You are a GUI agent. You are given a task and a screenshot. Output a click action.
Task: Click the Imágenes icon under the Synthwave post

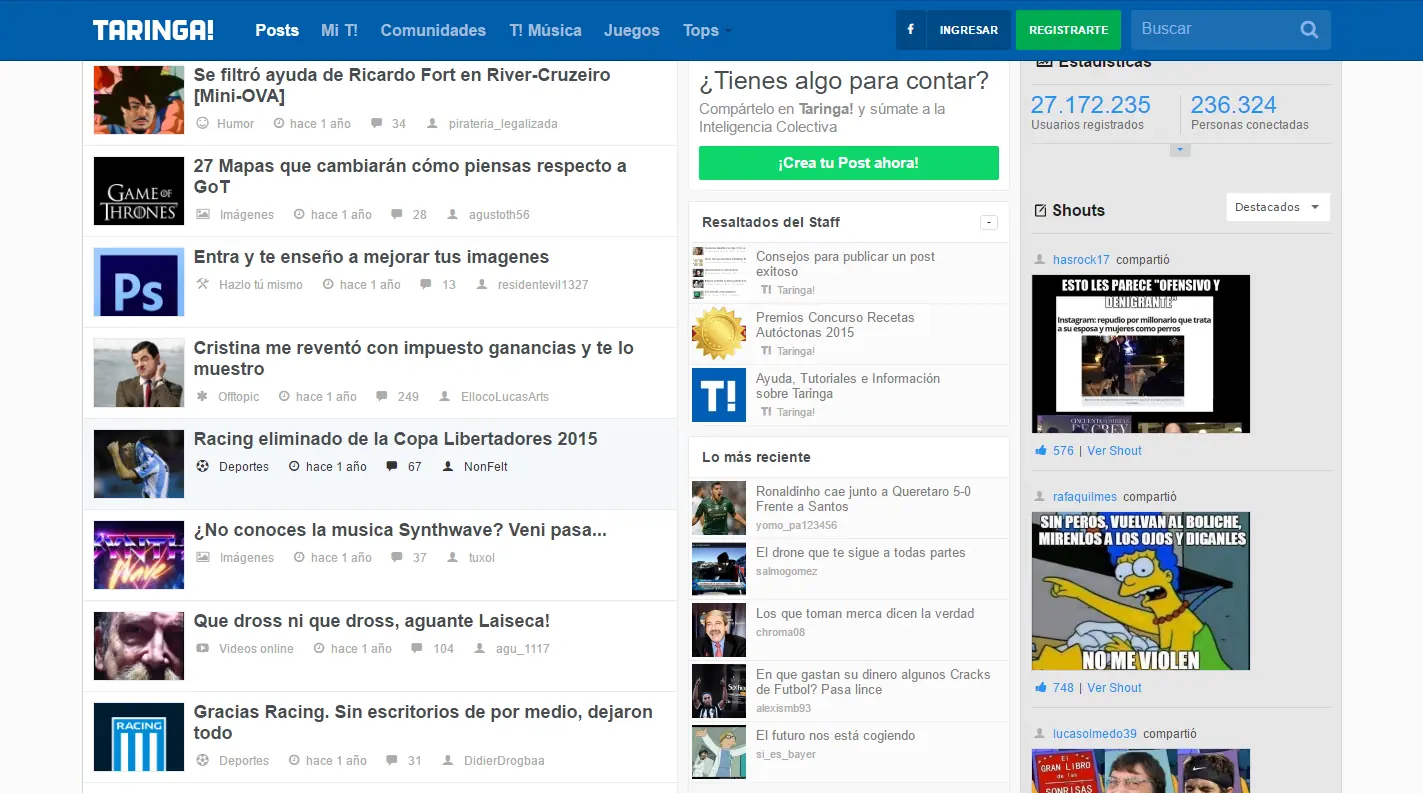203,557
